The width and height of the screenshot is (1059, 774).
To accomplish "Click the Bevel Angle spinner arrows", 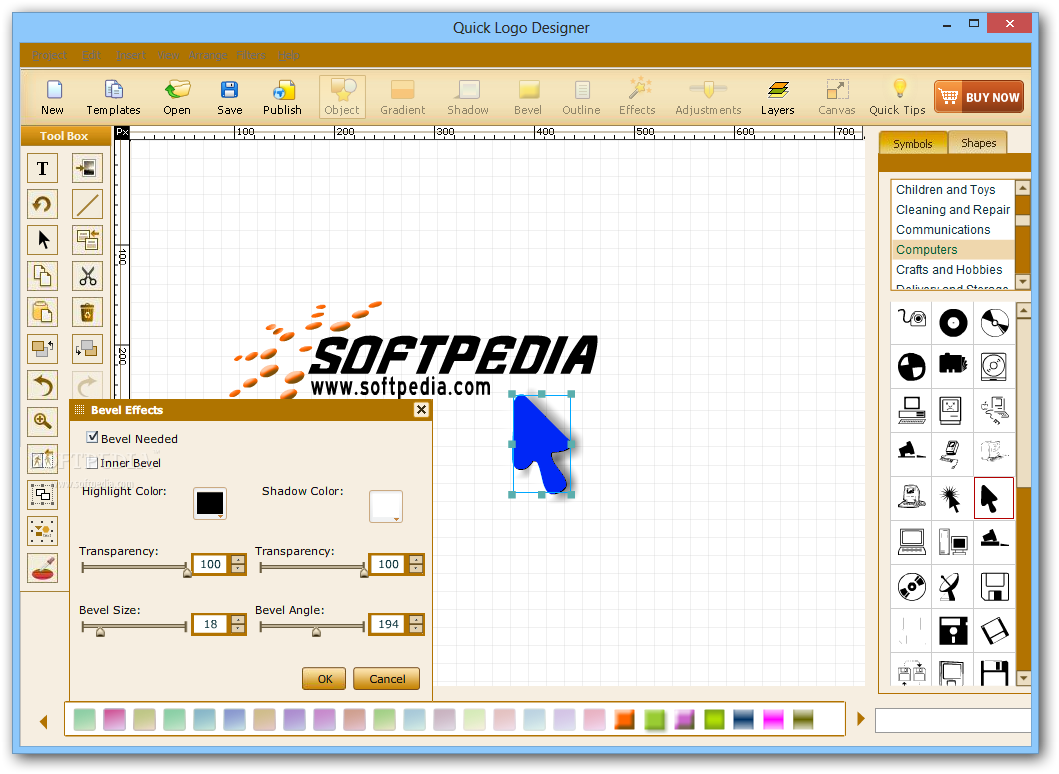I will pos(416,624).
